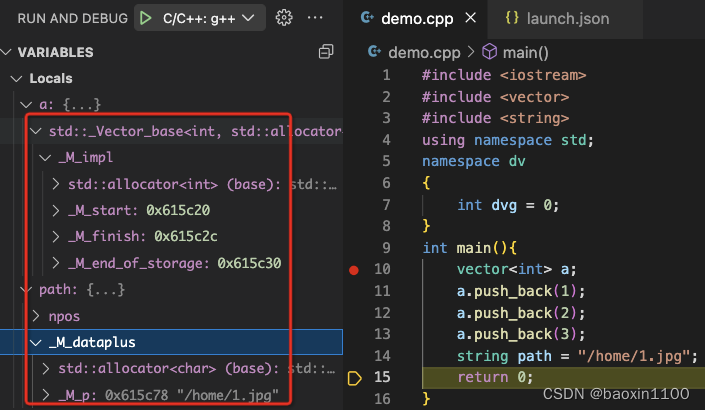Open more actions ellipsis in debug header
Screen dimensions: 705x410
coord(315,18)
